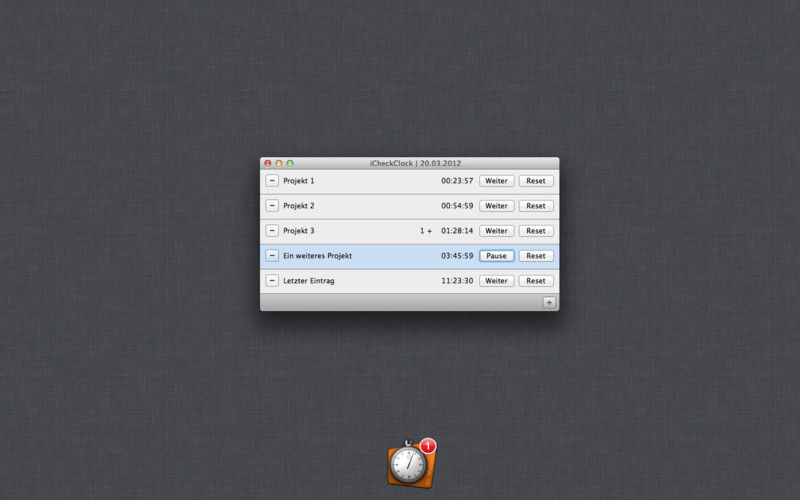
Task: Continue Projekt 3 timer with Weiter
Action: [496, 231]
